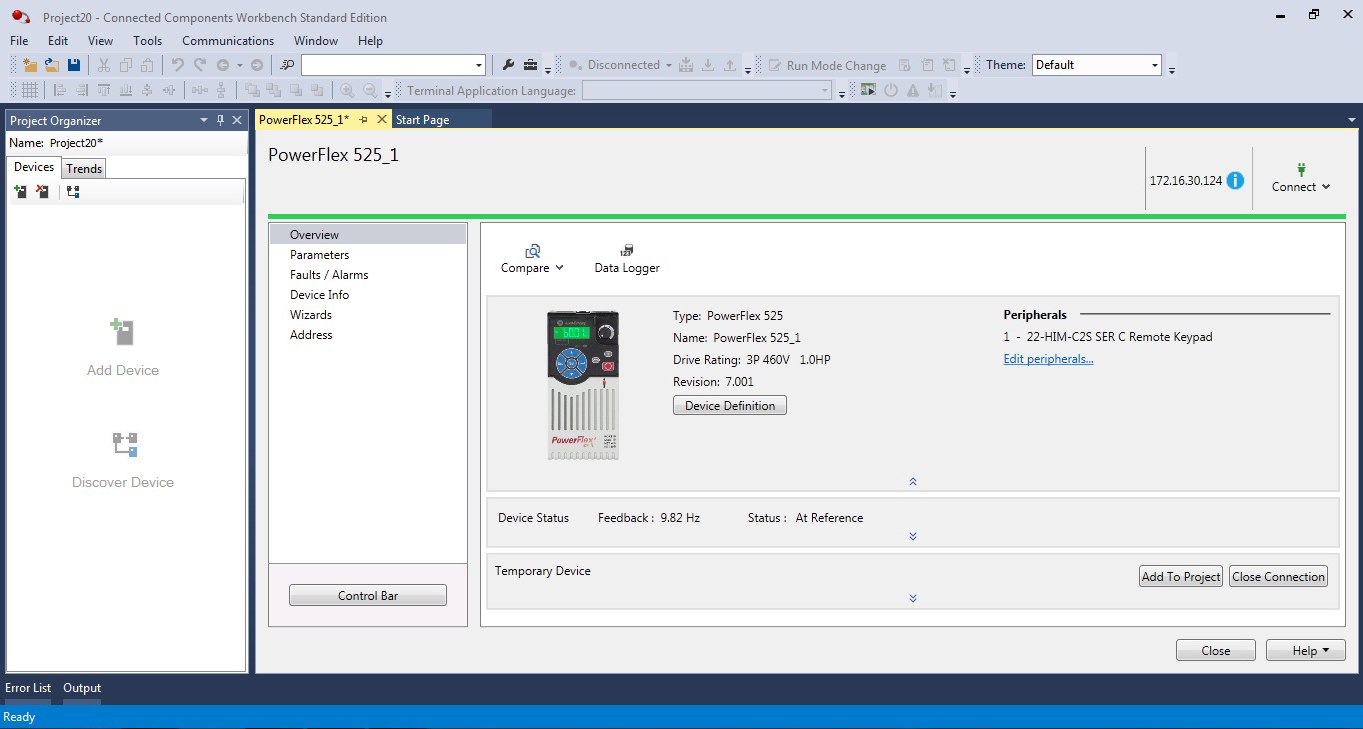Close the PowerFlex 525_1 tab
The width and height of the screenshot is (1363, 729).
[382, 120]
